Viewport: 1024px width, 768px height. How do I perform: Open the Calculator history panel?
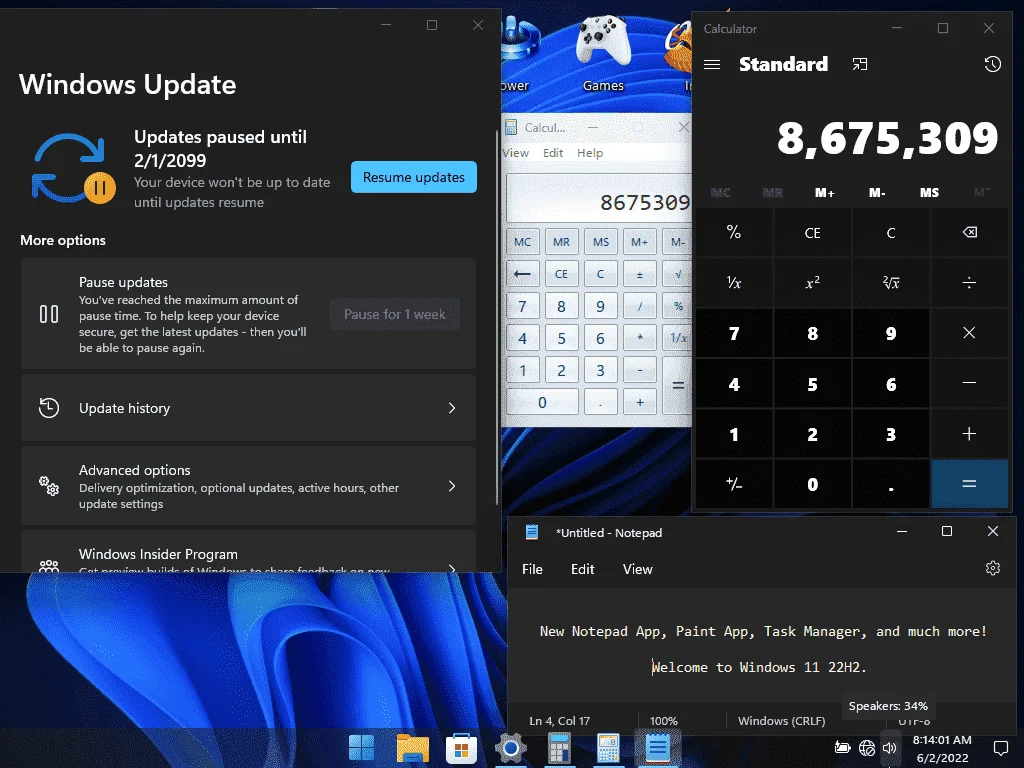point(993,64)
